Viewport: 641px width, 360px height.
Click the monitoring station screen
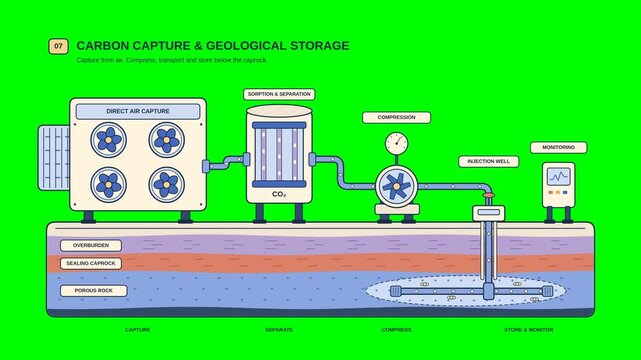pyautogui.click(x=558, y=177)
